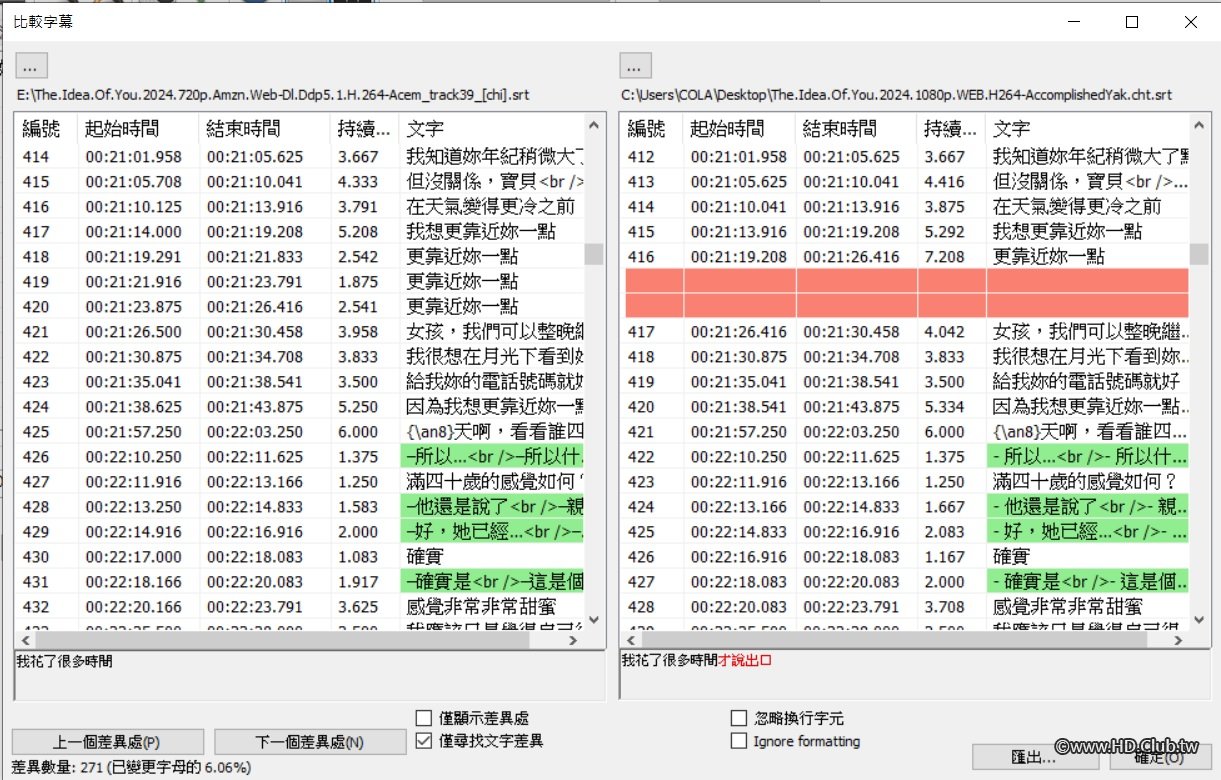The width and height of the screenshot is (1221, 780).
Task: Click right list 起始時間 column header
Action: coord(739,129)
